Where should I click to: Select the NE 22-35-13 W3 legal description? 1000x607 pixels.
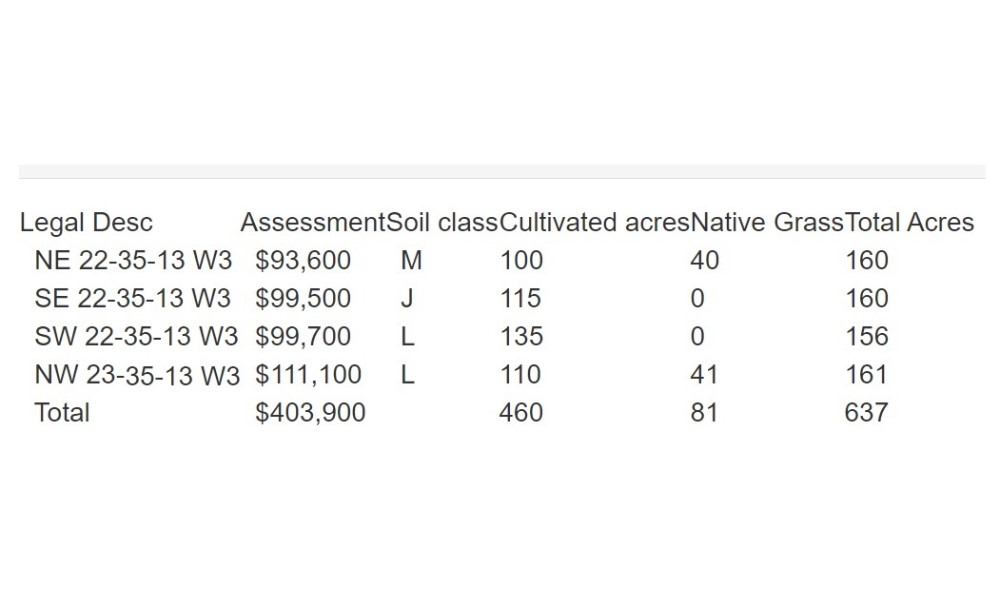click(133, 260)
